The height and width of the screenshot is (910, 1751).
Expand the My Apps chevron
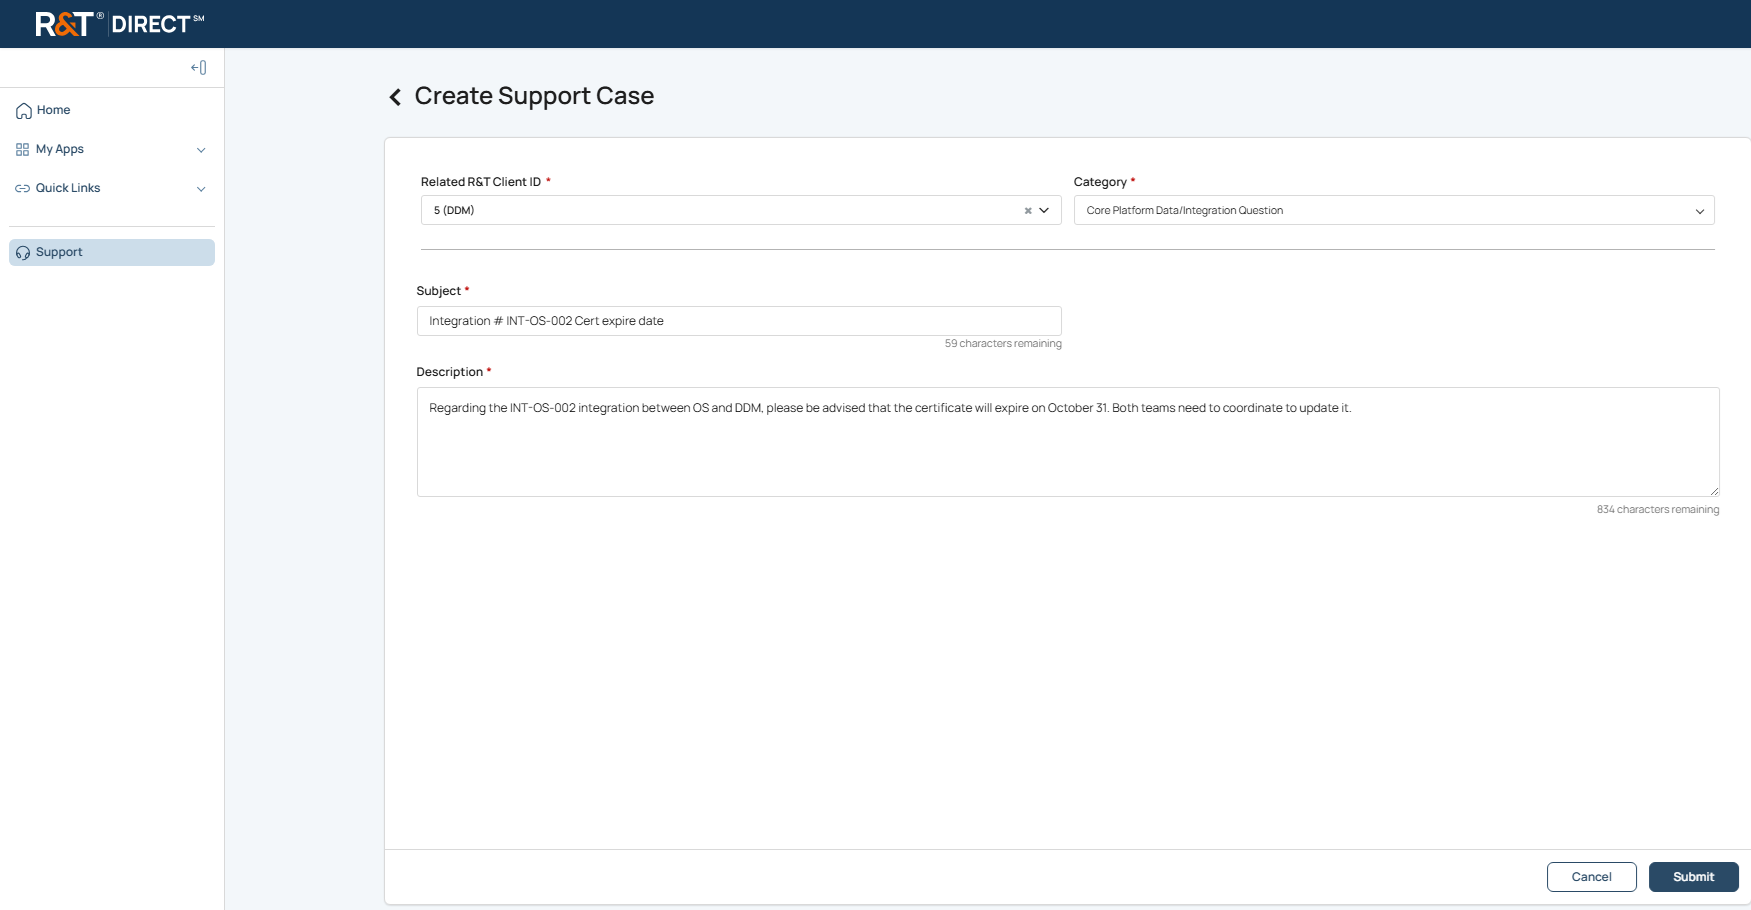coord(201,150)
